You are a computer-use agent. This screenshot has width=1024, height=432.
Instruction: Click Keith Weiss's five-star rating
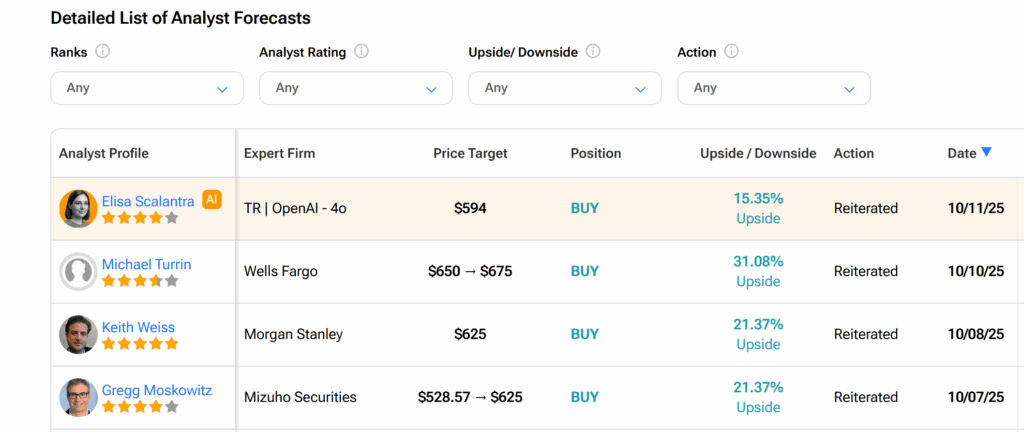140,344
